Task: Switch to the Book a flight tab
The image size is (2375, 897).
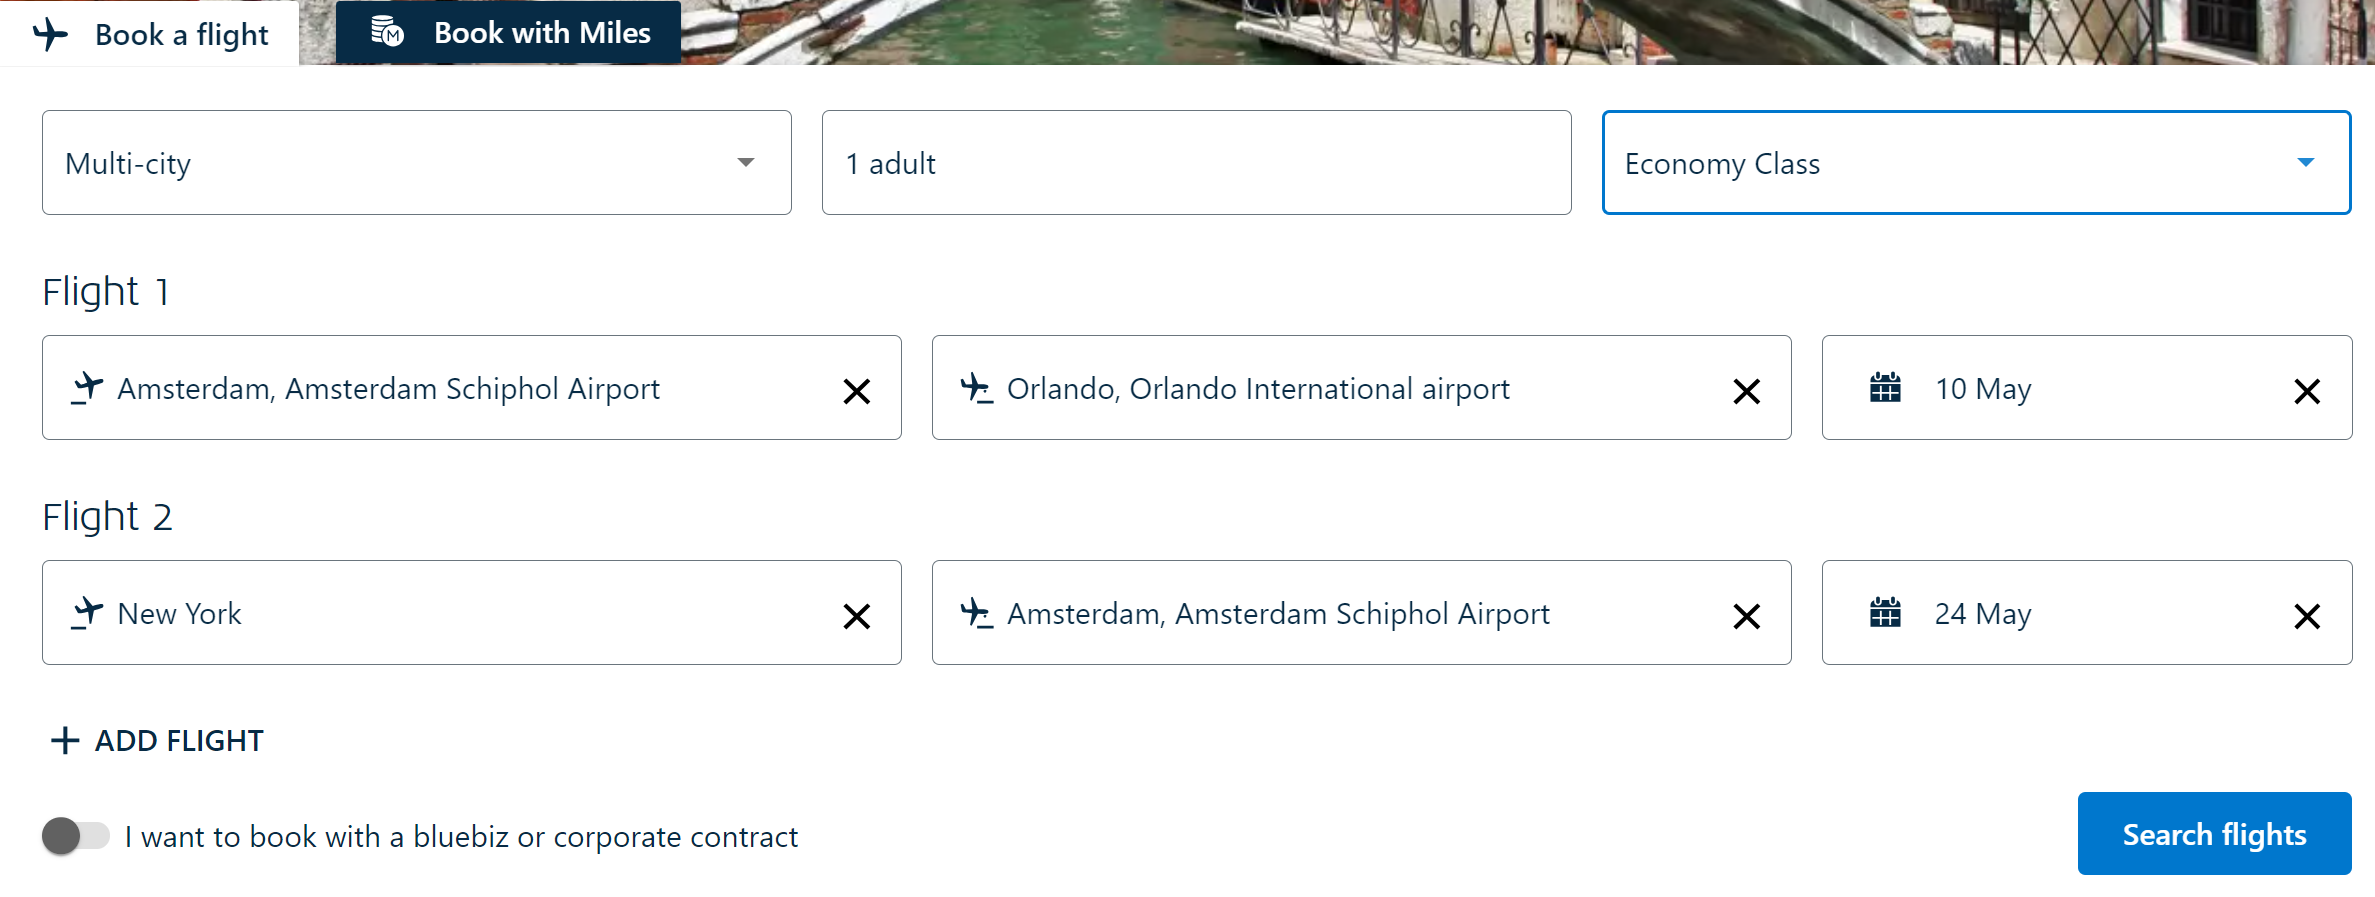Action: (150, 34)
